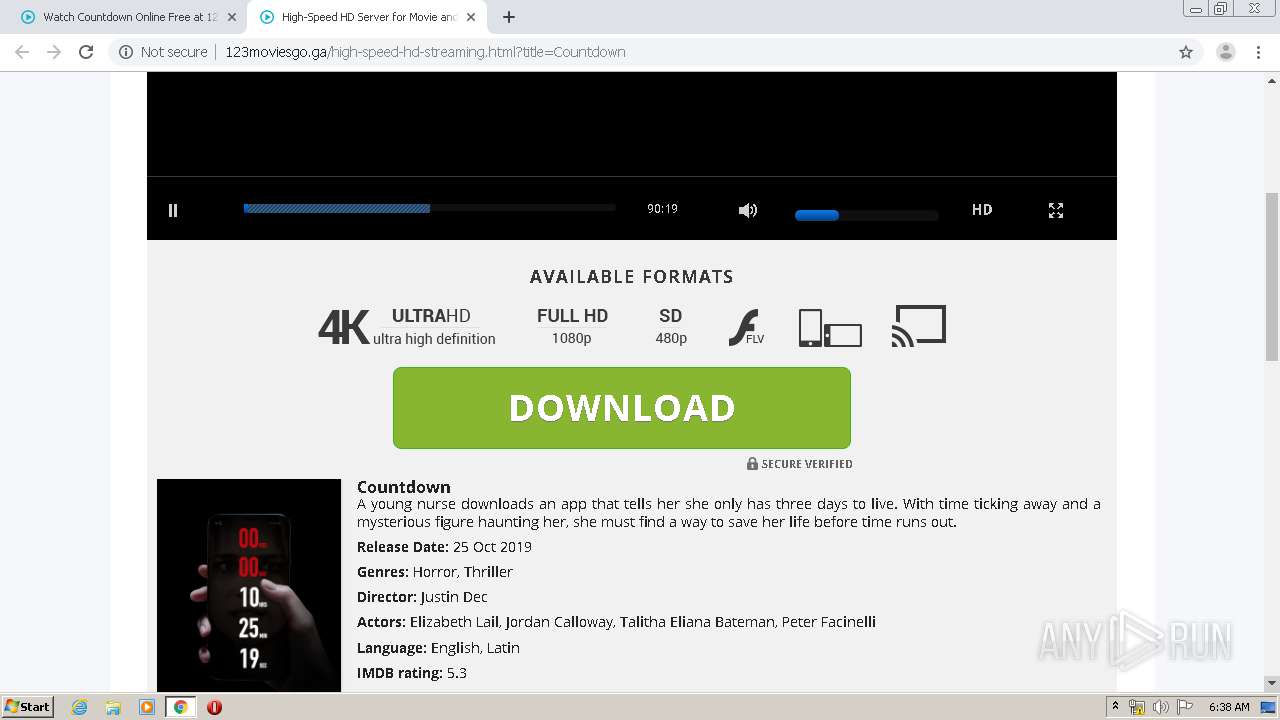Viewport: 1280px width, 720px height.
Task: Click the AVAILABLE FORMATS heading
Action: click(632, 277)
